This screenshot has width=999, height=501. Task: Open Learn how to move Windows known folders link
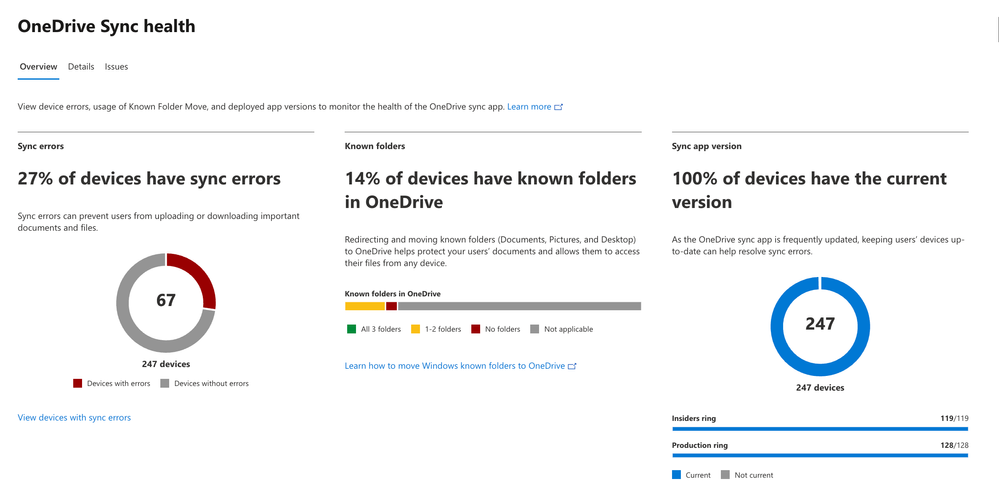click(x=455, y=367)
